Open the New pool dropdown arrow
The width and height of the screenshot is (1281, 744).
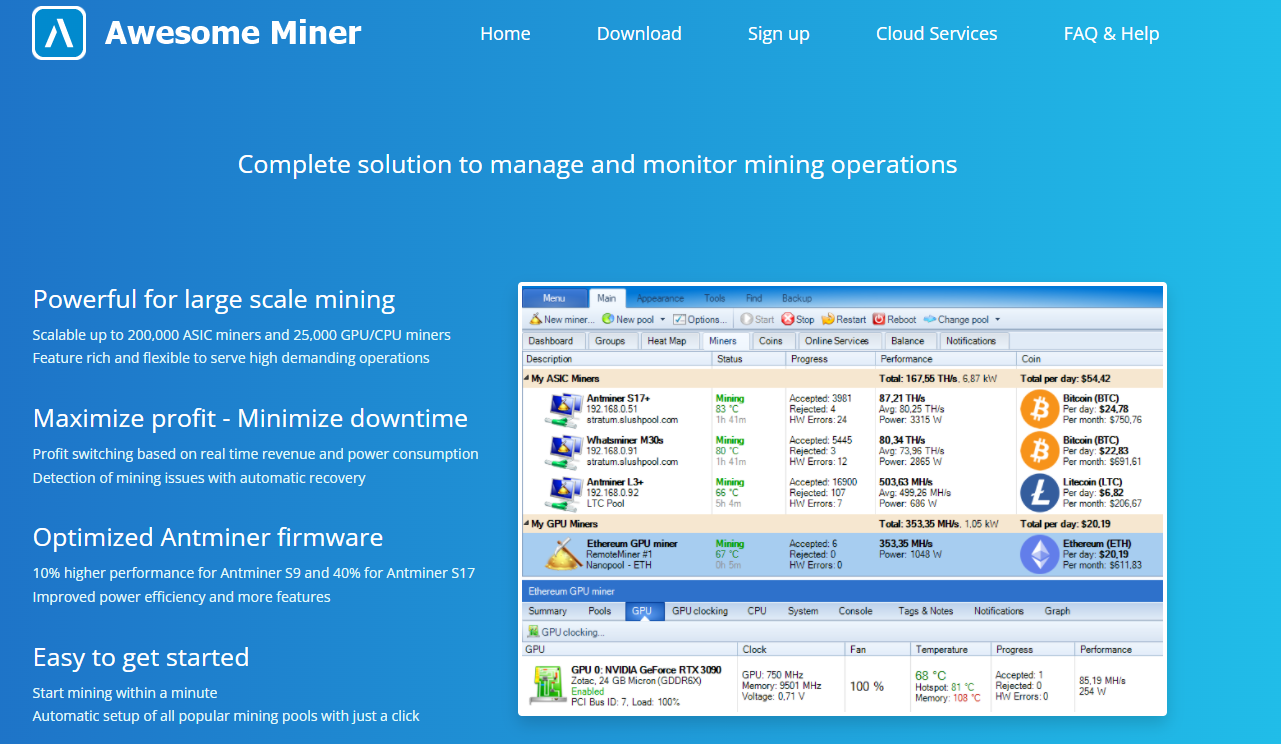662,320
